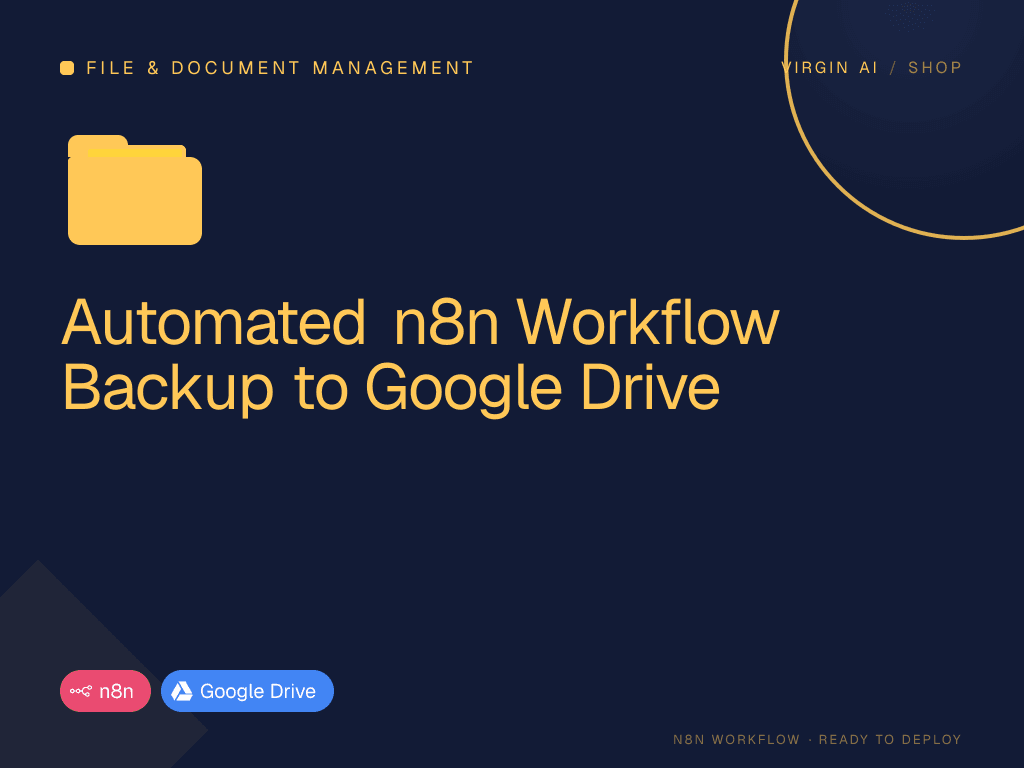Viewport: 1024px width, 768px height.
Task: Click the large yellow folder icon
Action: 135,190
